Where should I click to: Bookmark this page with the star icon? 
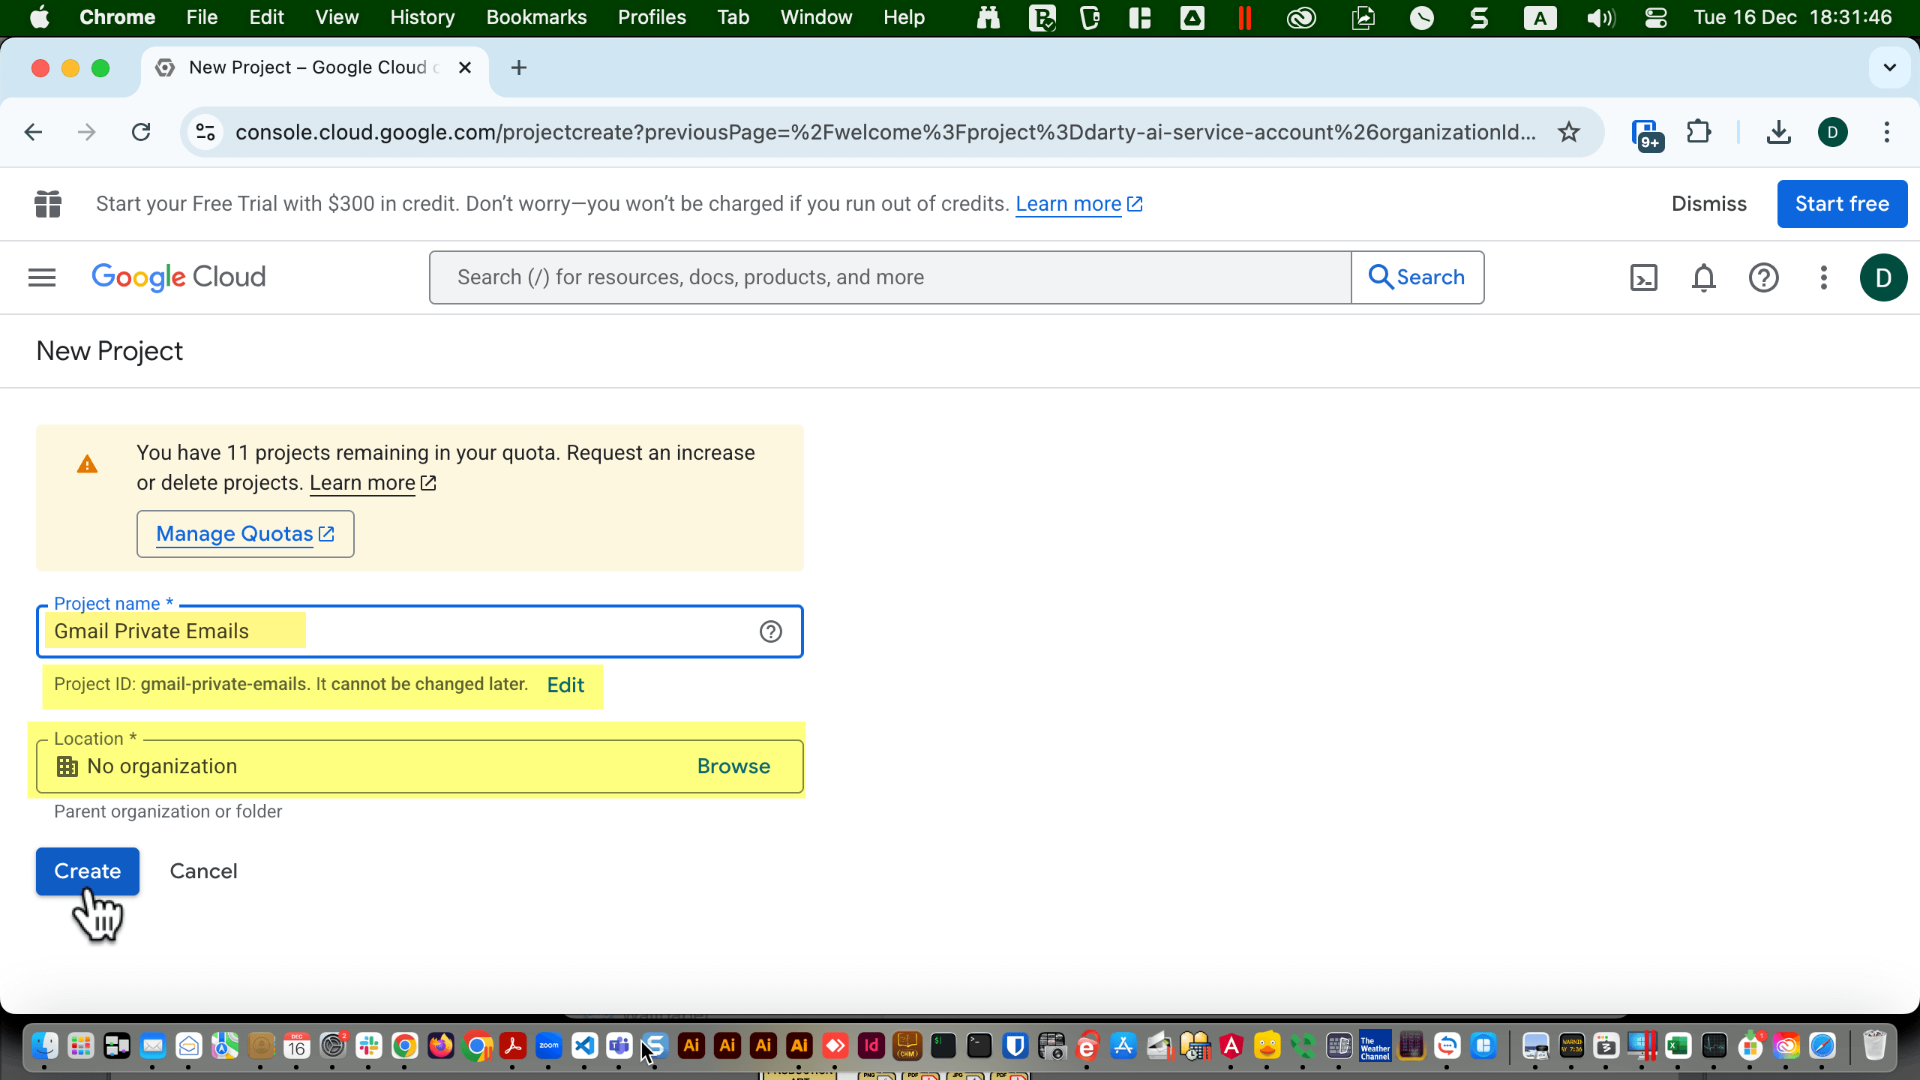tap(1569, 131)
